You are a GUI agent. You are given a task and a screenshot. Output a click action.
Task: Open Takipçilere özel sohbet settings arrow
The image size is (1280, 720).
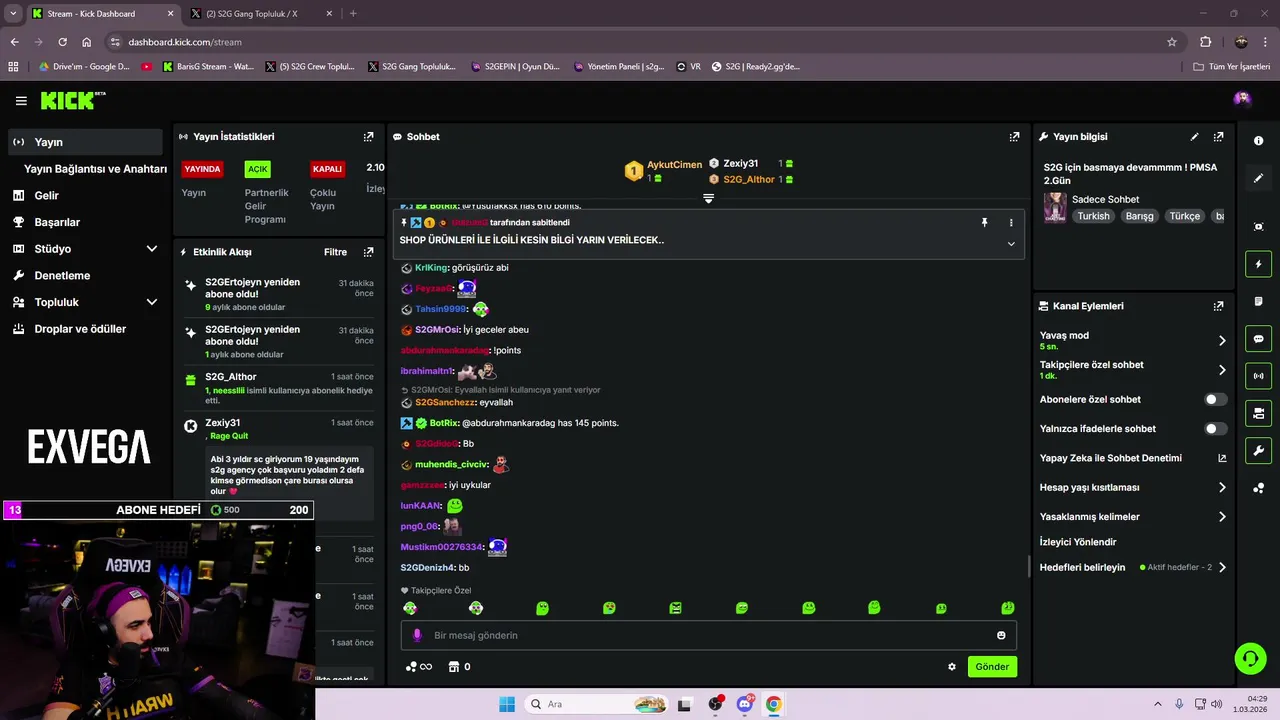click(1222, 370)
